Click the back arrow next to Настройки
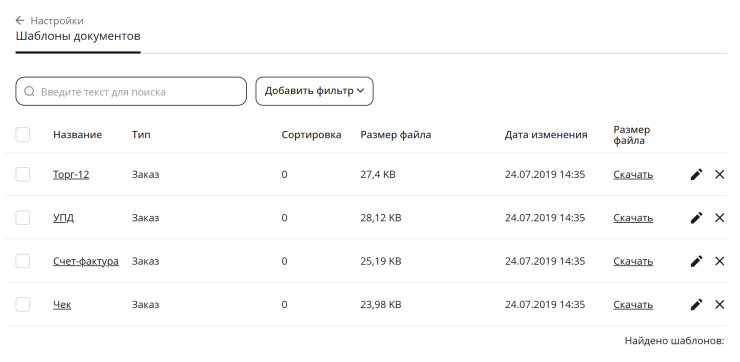 tap(19, 20)
